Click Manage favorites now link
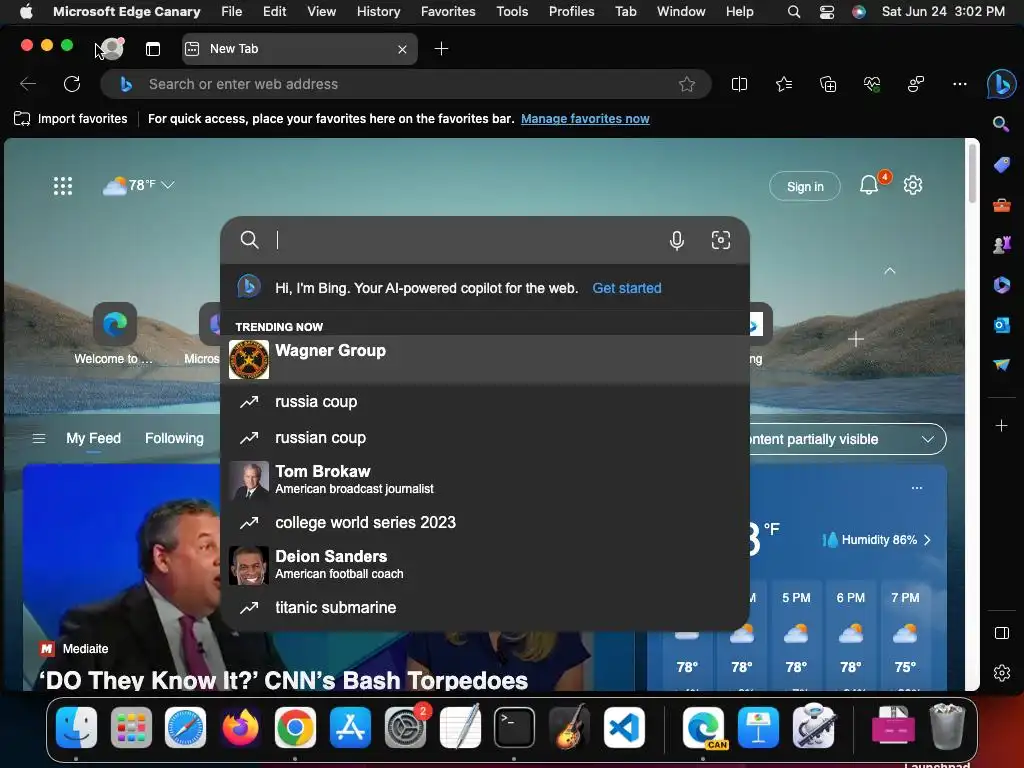Viewport: 1024px width, 768px height. pyautogui.click(x=585, y=119)
